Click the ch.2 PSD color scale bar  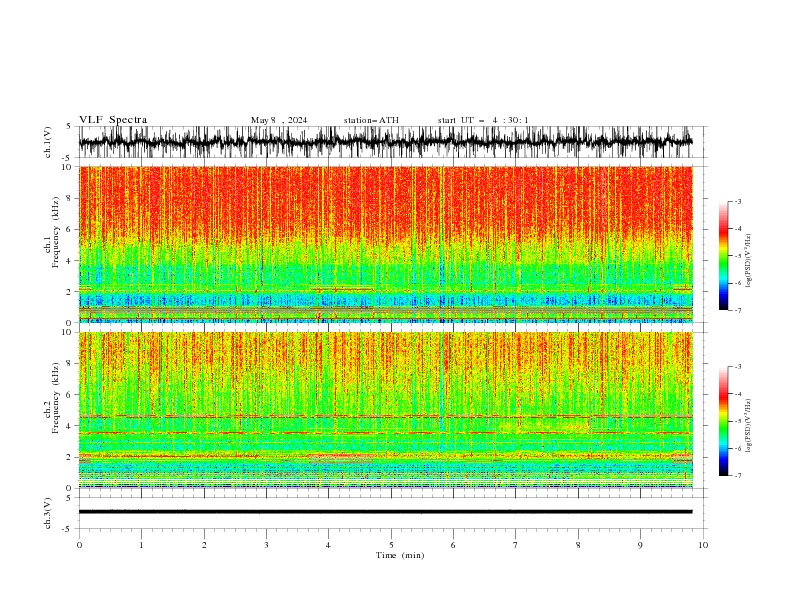coord(723,421)
